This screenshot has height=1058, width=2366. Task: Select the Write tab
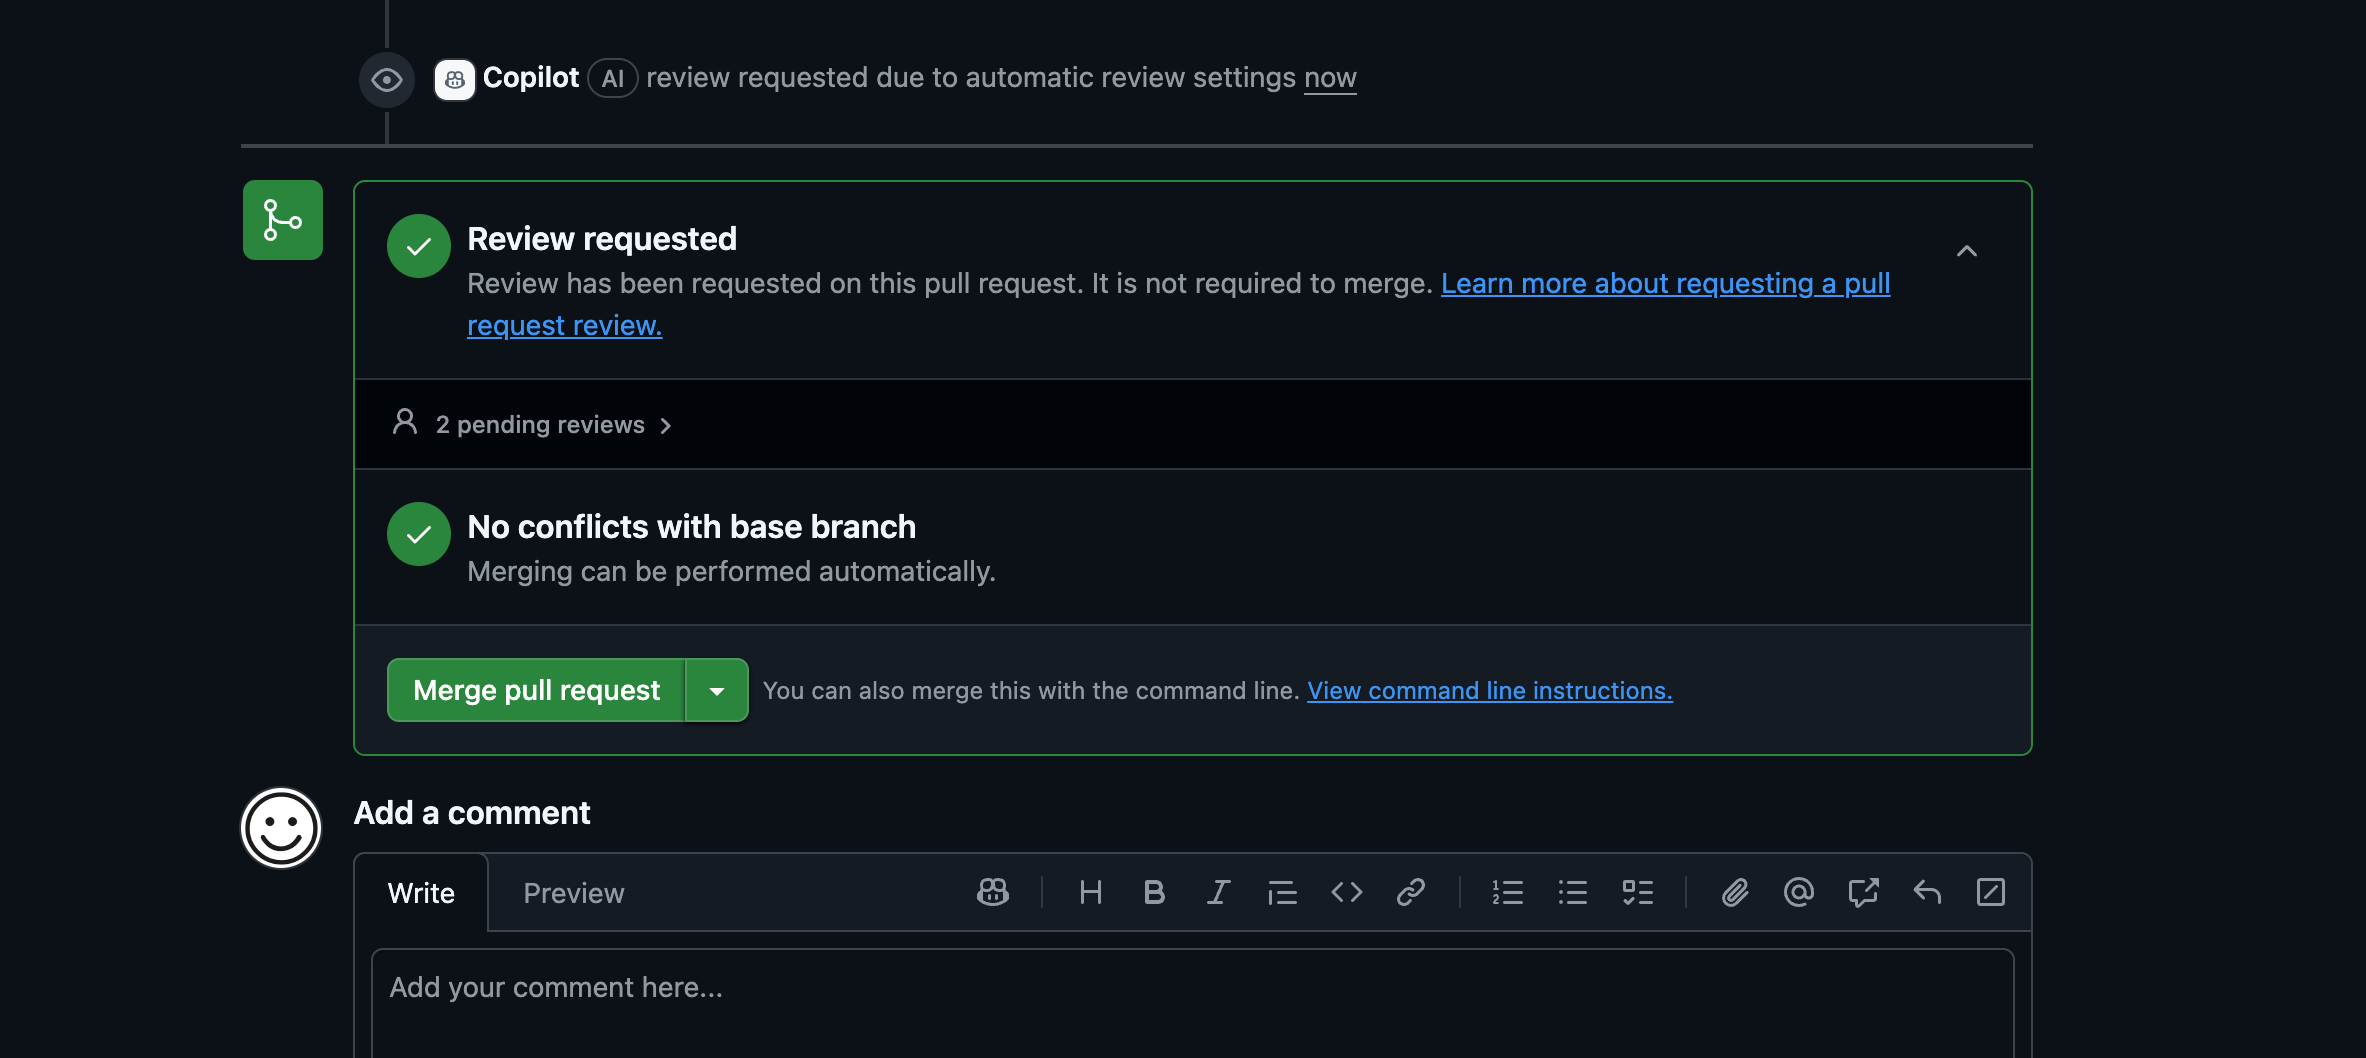coord(421,893)
